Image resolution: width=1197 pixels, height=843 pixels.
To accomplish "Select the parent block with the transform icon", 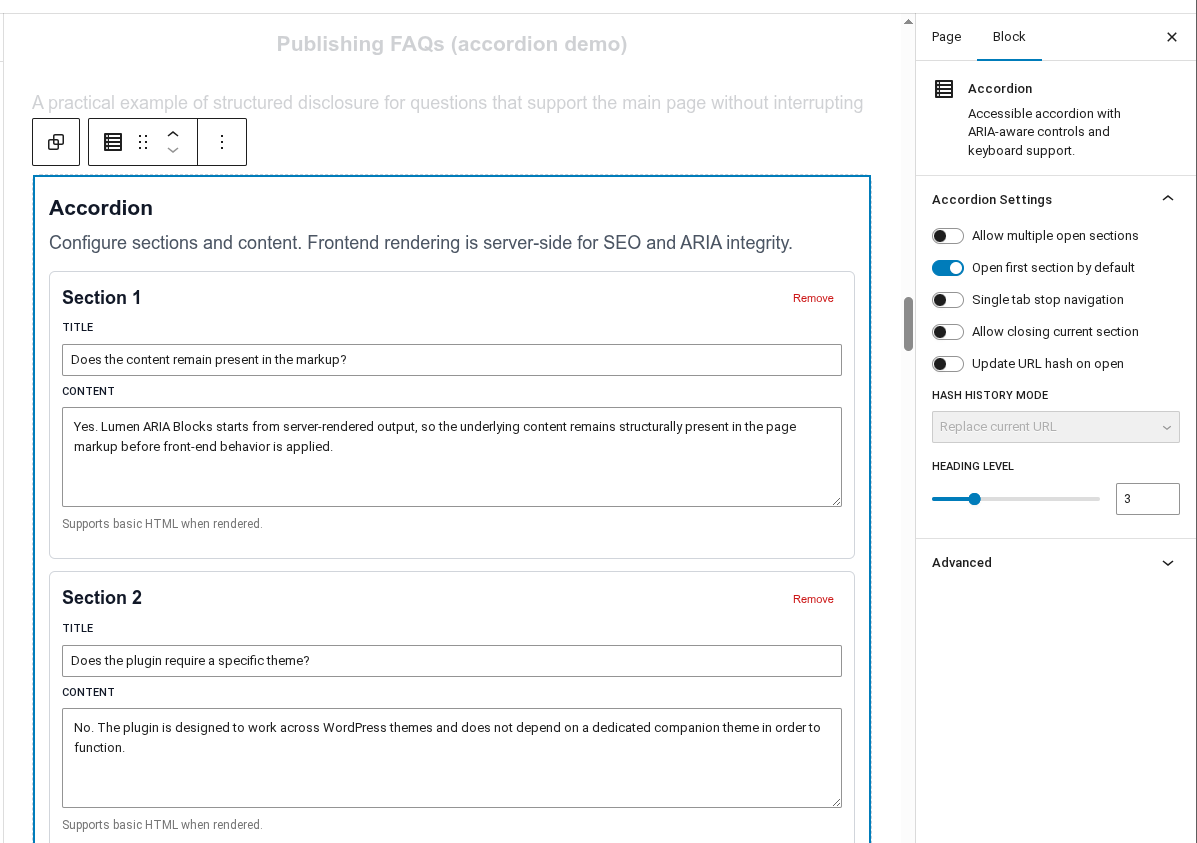I will (55, 141).
